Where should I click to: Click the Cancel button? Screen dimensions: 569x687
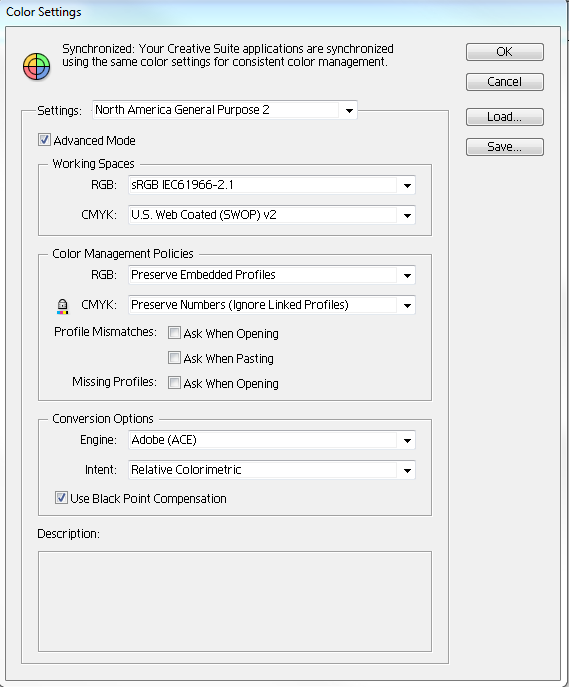(x=505, y=82)
